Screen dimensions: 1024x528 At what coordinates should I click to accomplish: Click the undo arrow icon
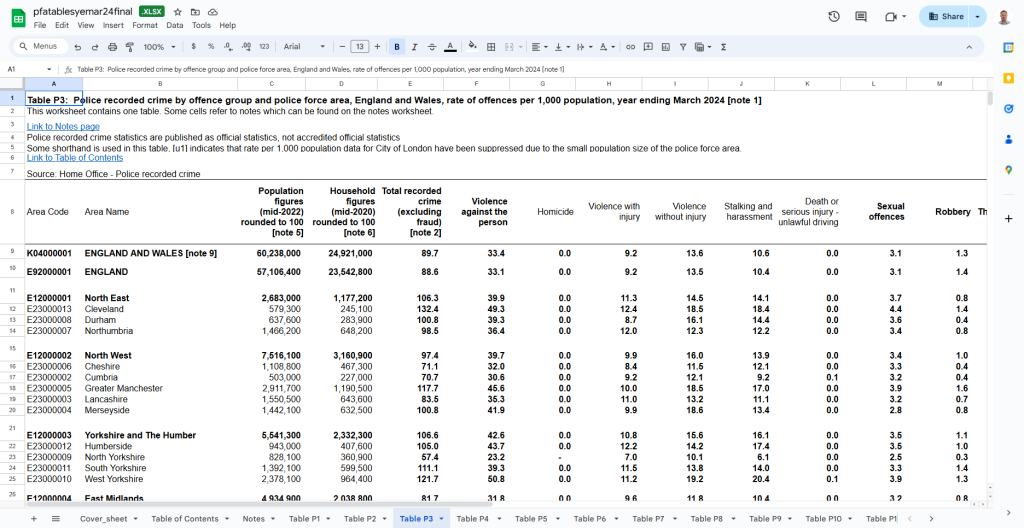(x=77, y=47)
